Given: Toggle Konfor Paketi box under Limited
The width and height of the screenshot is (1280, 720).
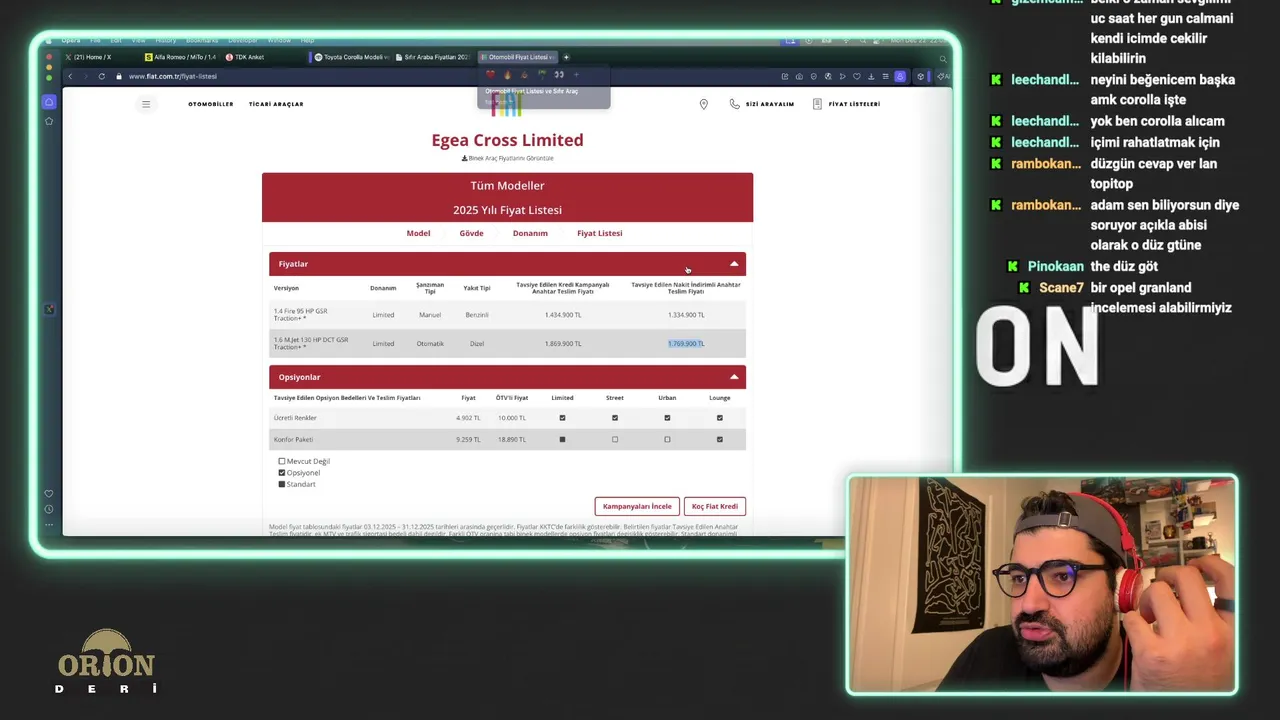Looking at the screenshot, I should click(562, 439).
